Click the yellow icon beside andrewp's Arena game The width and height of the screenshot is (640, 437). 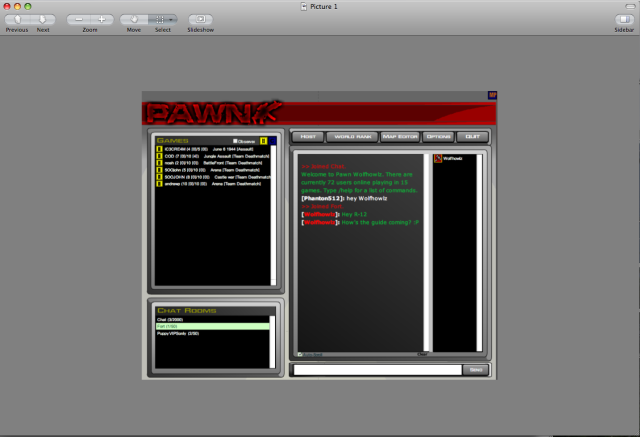point(159,184)
